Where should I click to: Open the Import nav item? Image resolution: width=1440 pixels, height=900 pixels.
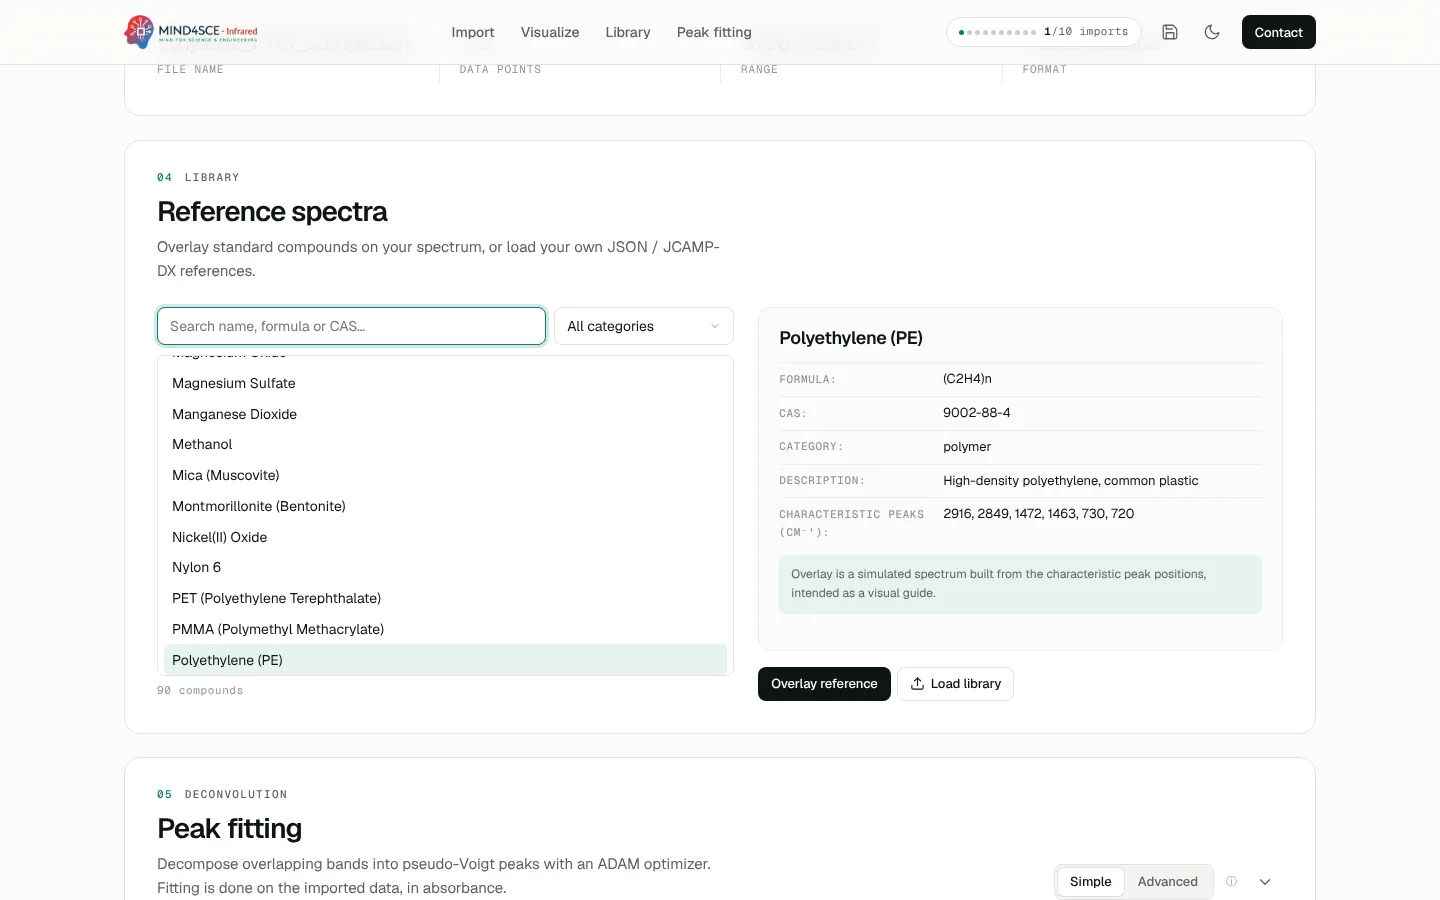tap(473, 32)
